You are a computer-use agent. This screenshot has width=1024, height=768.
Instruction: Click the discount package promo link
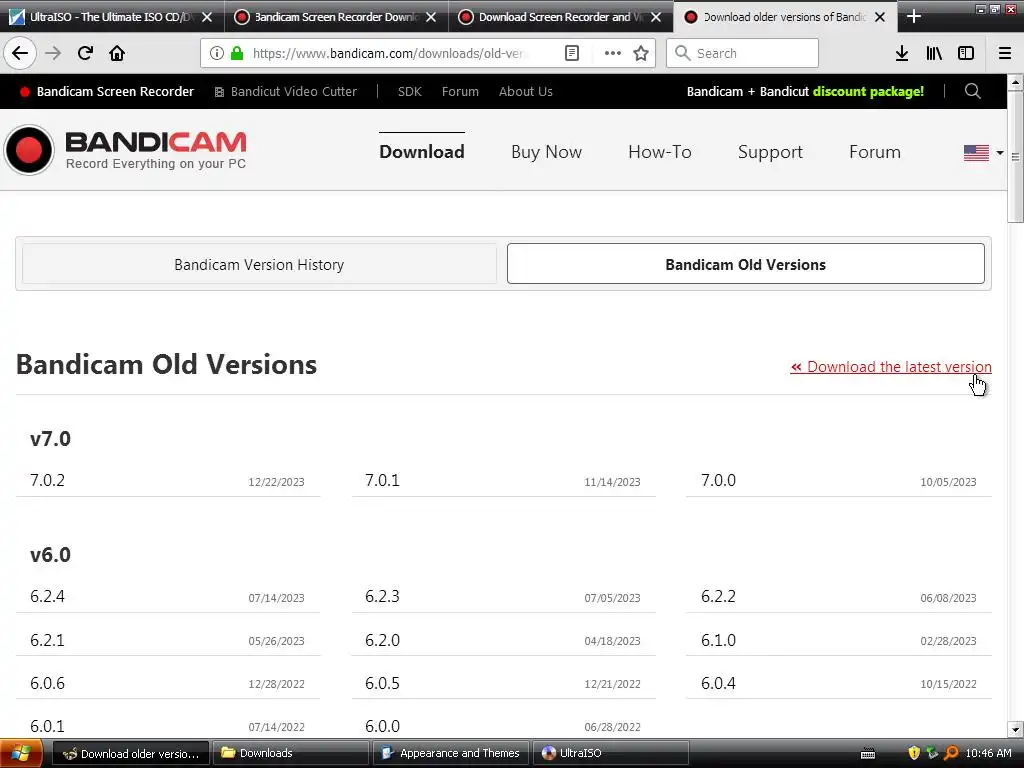point(805,91)
